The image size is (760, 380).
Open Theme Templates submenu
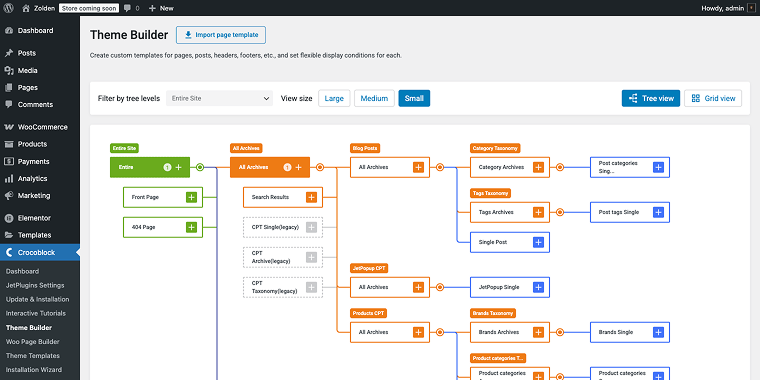pyautogui.click(x=33, y=356)
